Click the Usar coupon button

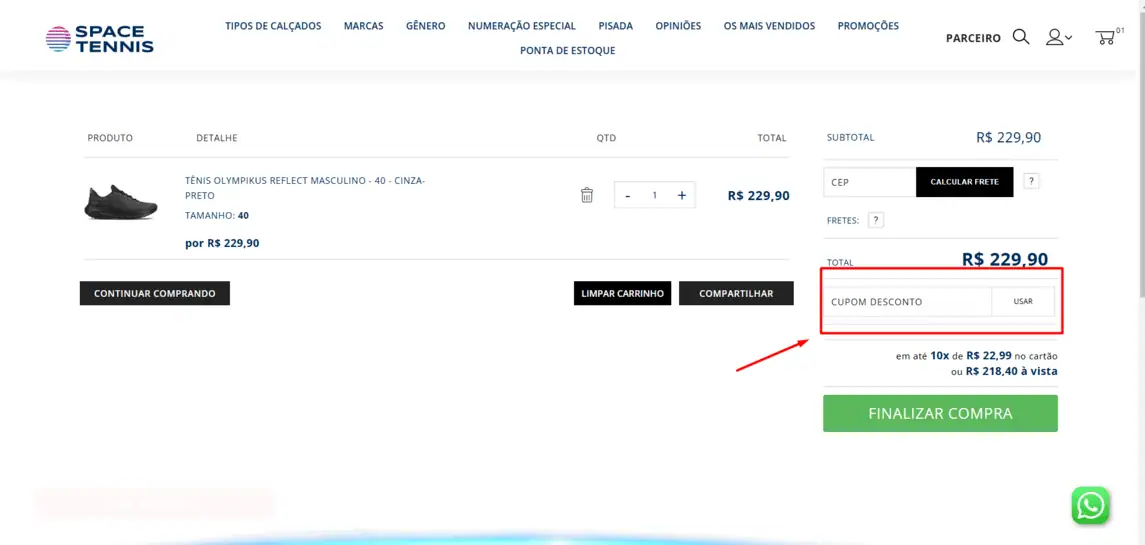pyautogui.click(x=1023, y=301)
